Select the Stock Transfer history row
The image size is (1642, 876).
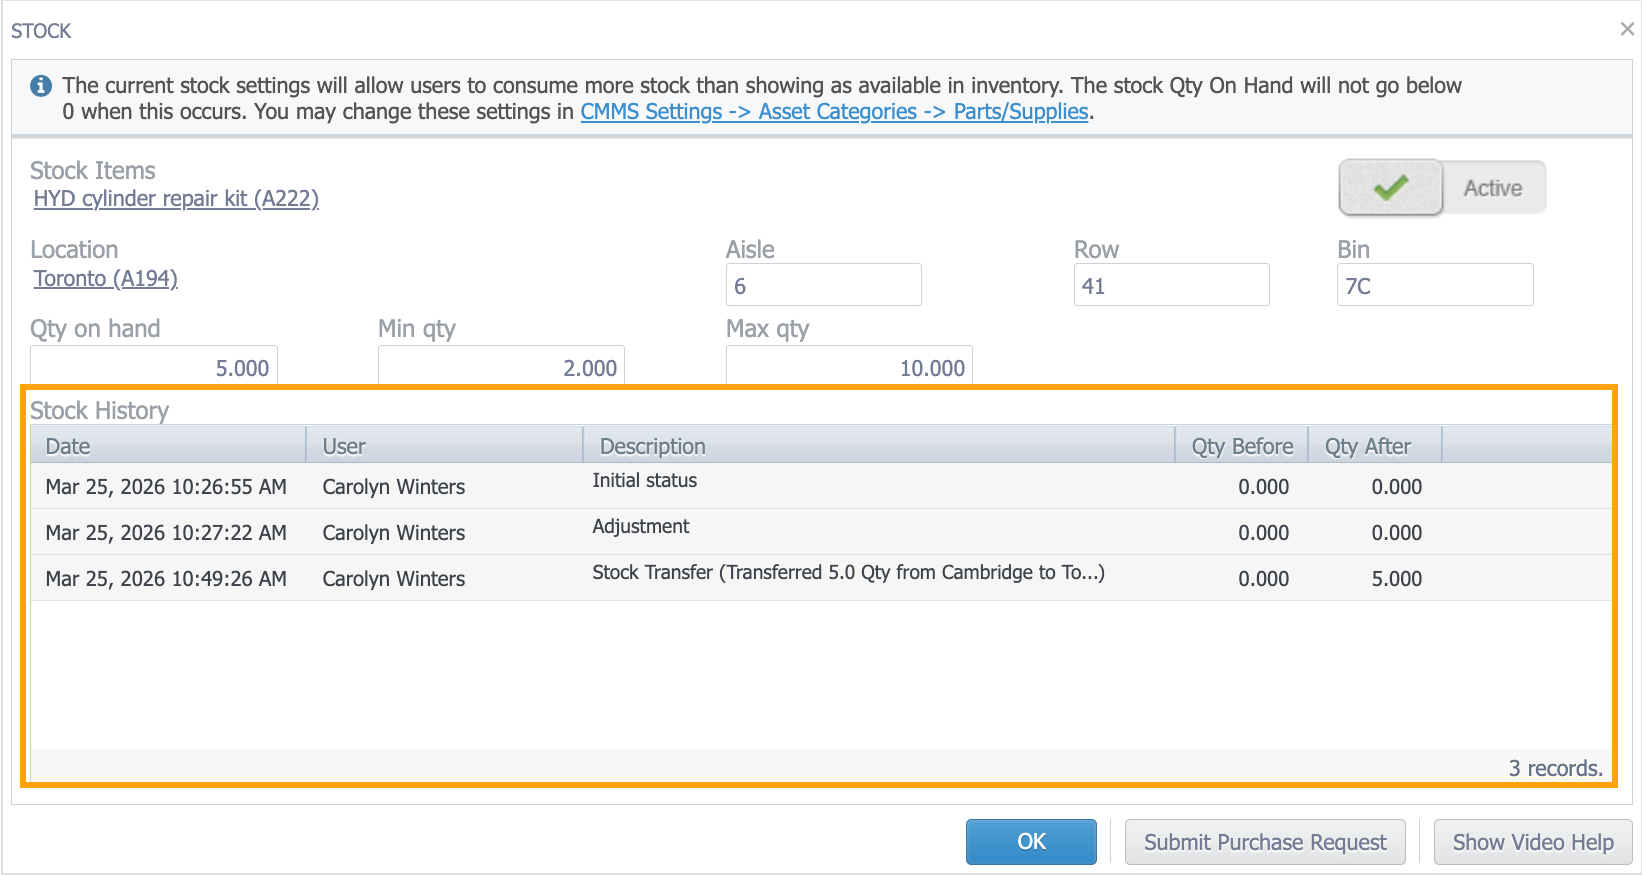[820, 578]
